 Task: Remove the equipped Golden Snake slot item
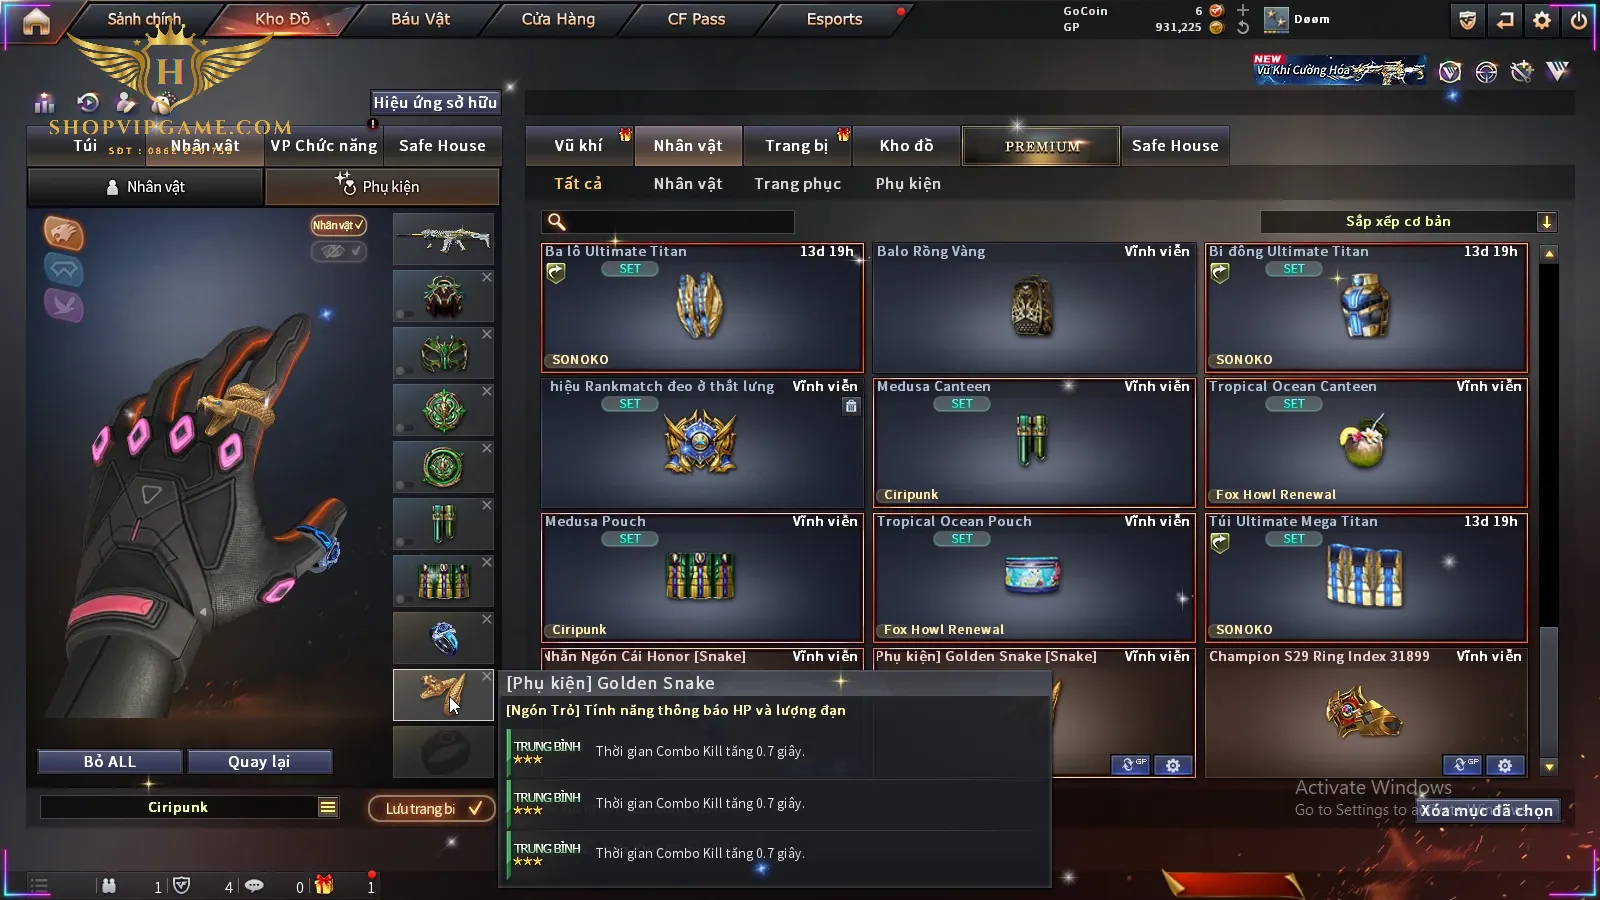[x=486, y=677]
